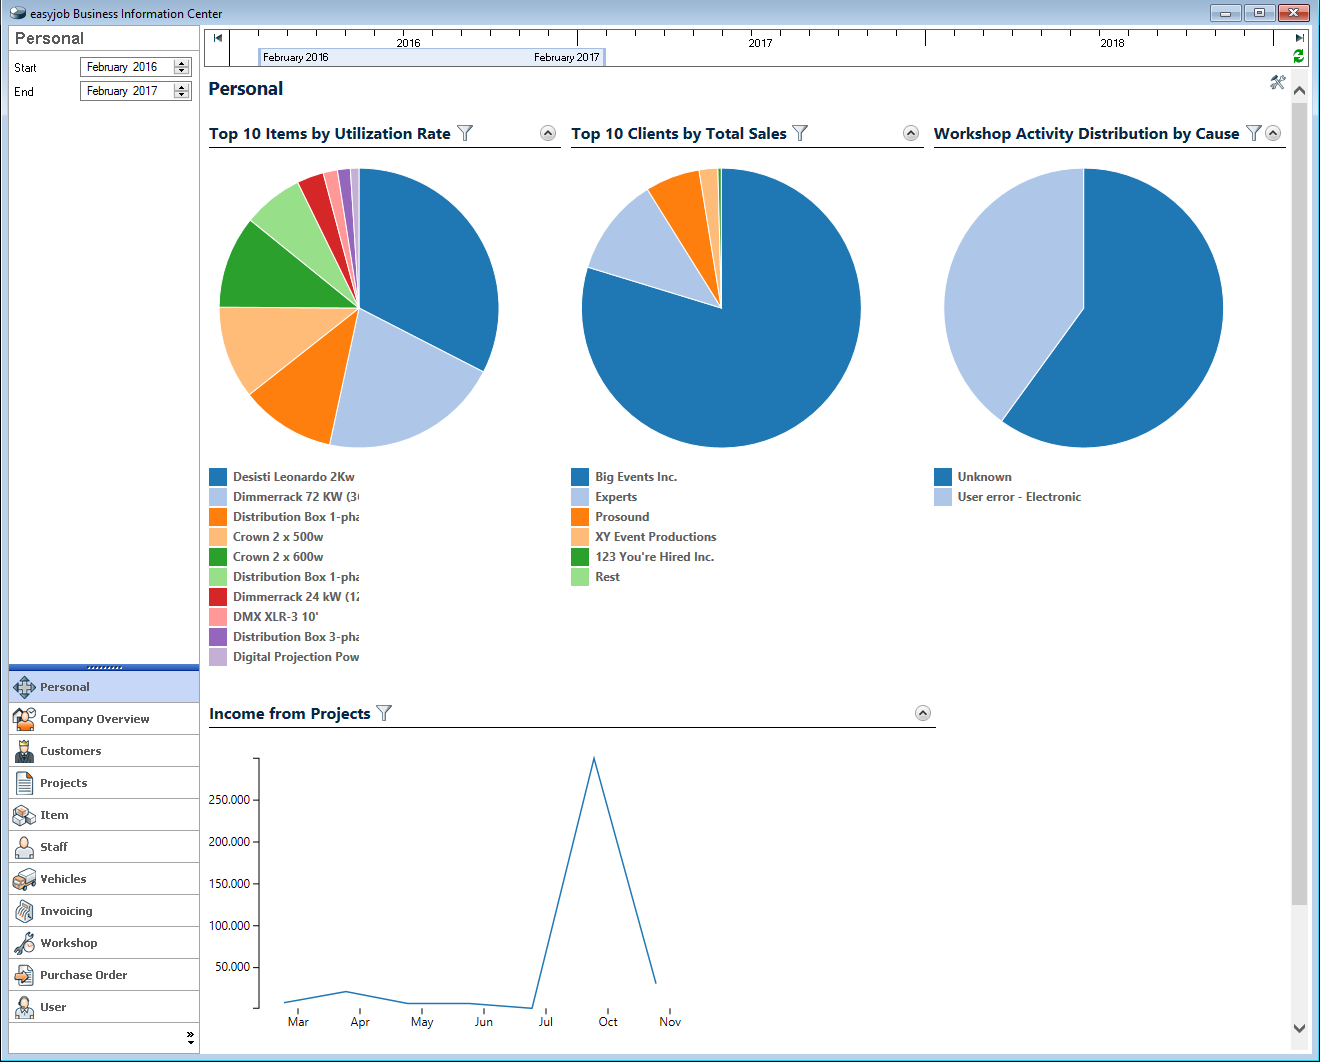Image resolution: width=1320 pixels, height=1062 pixels.
Task: Filter Top 10 Items by Utilization Rate
Action: coord(465,133)
